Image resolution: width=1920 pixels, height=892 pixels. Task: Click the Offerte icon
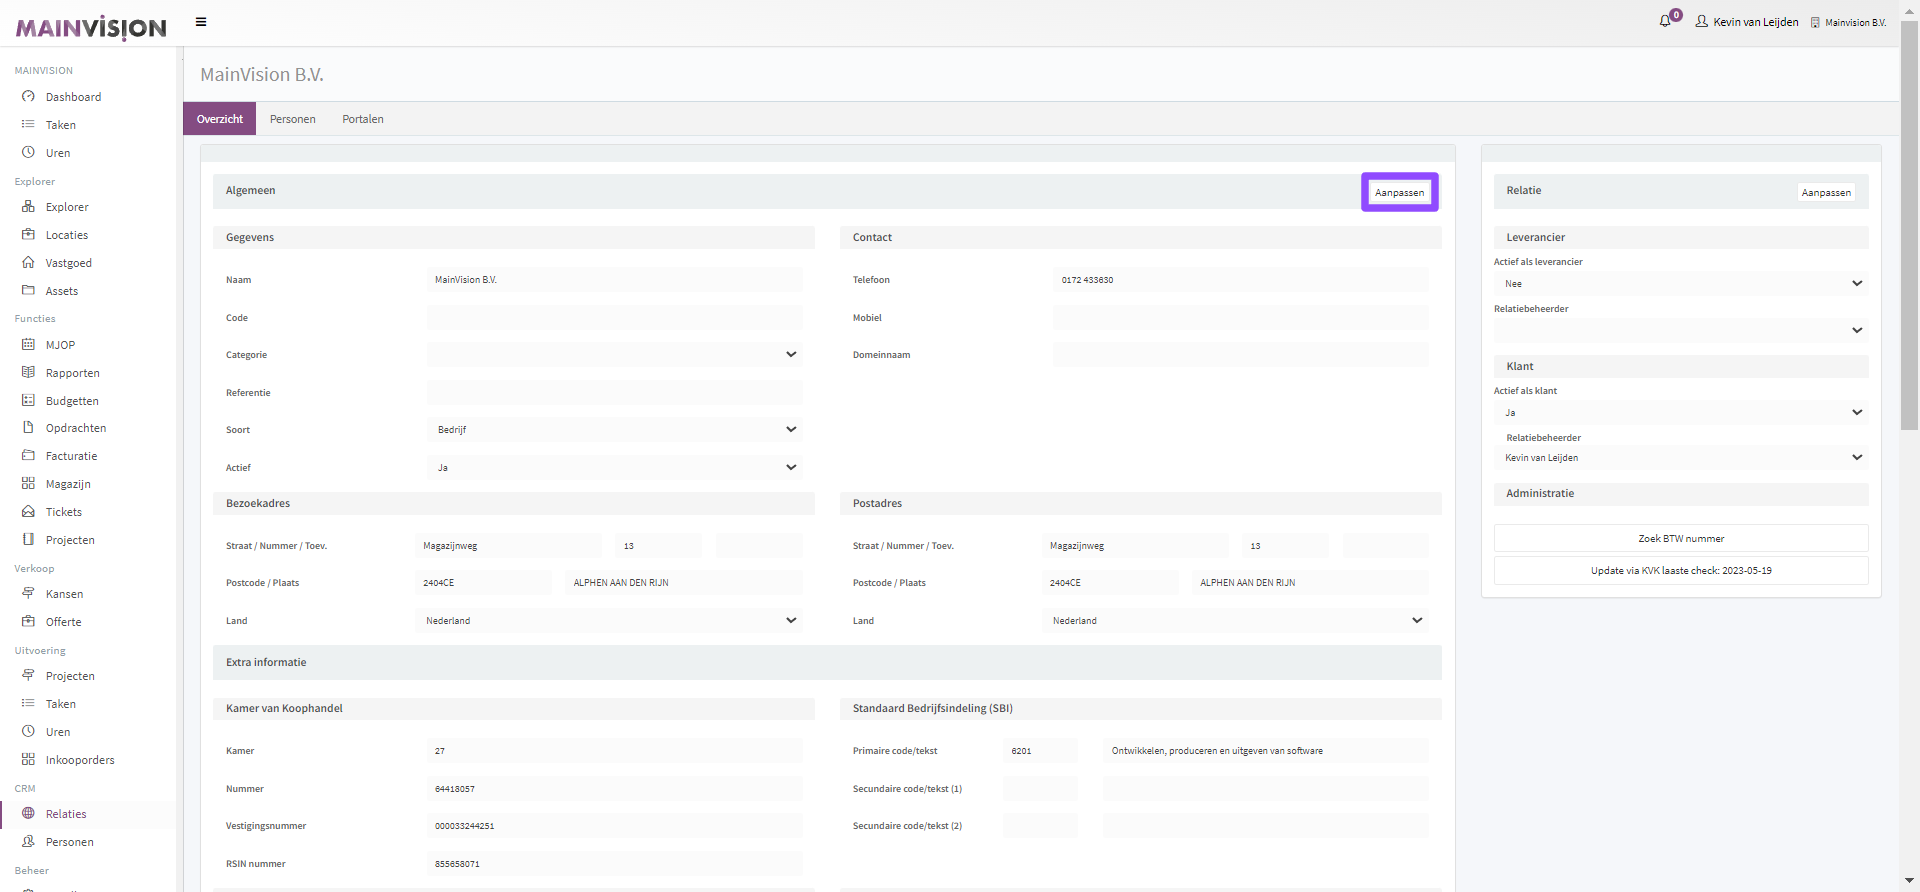click(x=28, y=622)
